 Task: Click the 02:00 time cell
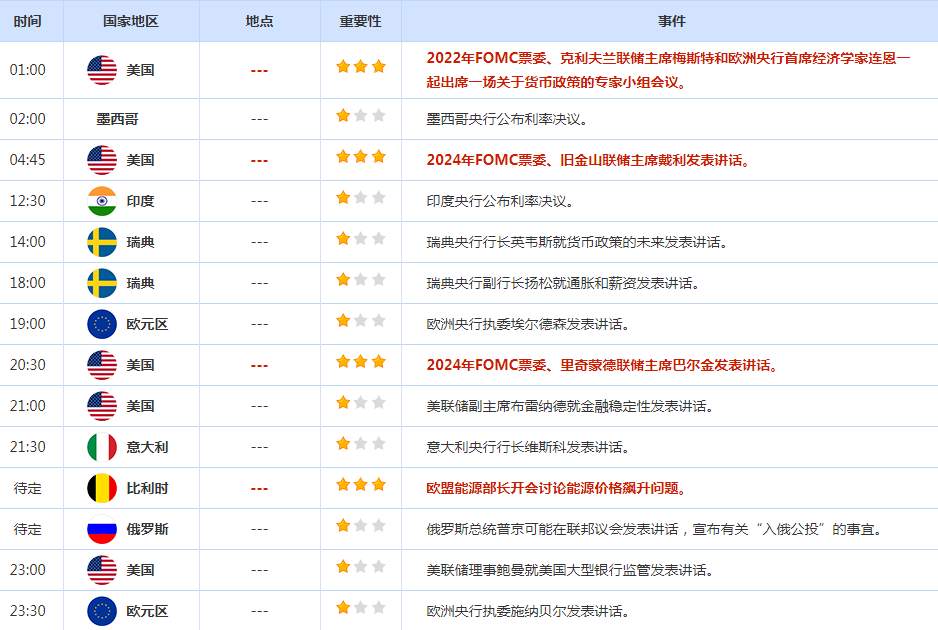28,119
